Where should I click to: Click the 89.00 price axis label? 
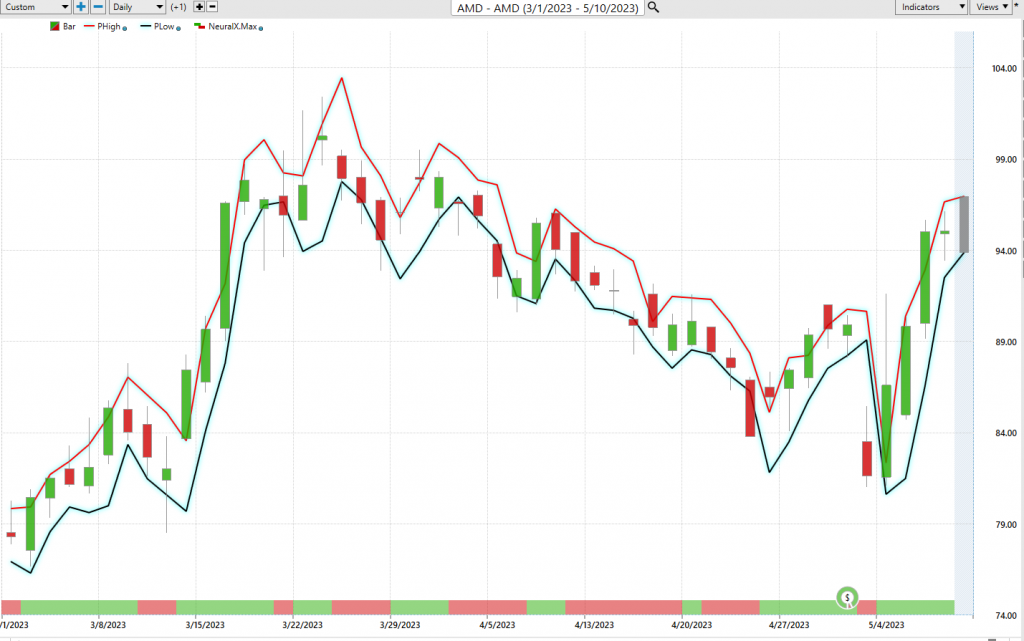coord(1004,342)
